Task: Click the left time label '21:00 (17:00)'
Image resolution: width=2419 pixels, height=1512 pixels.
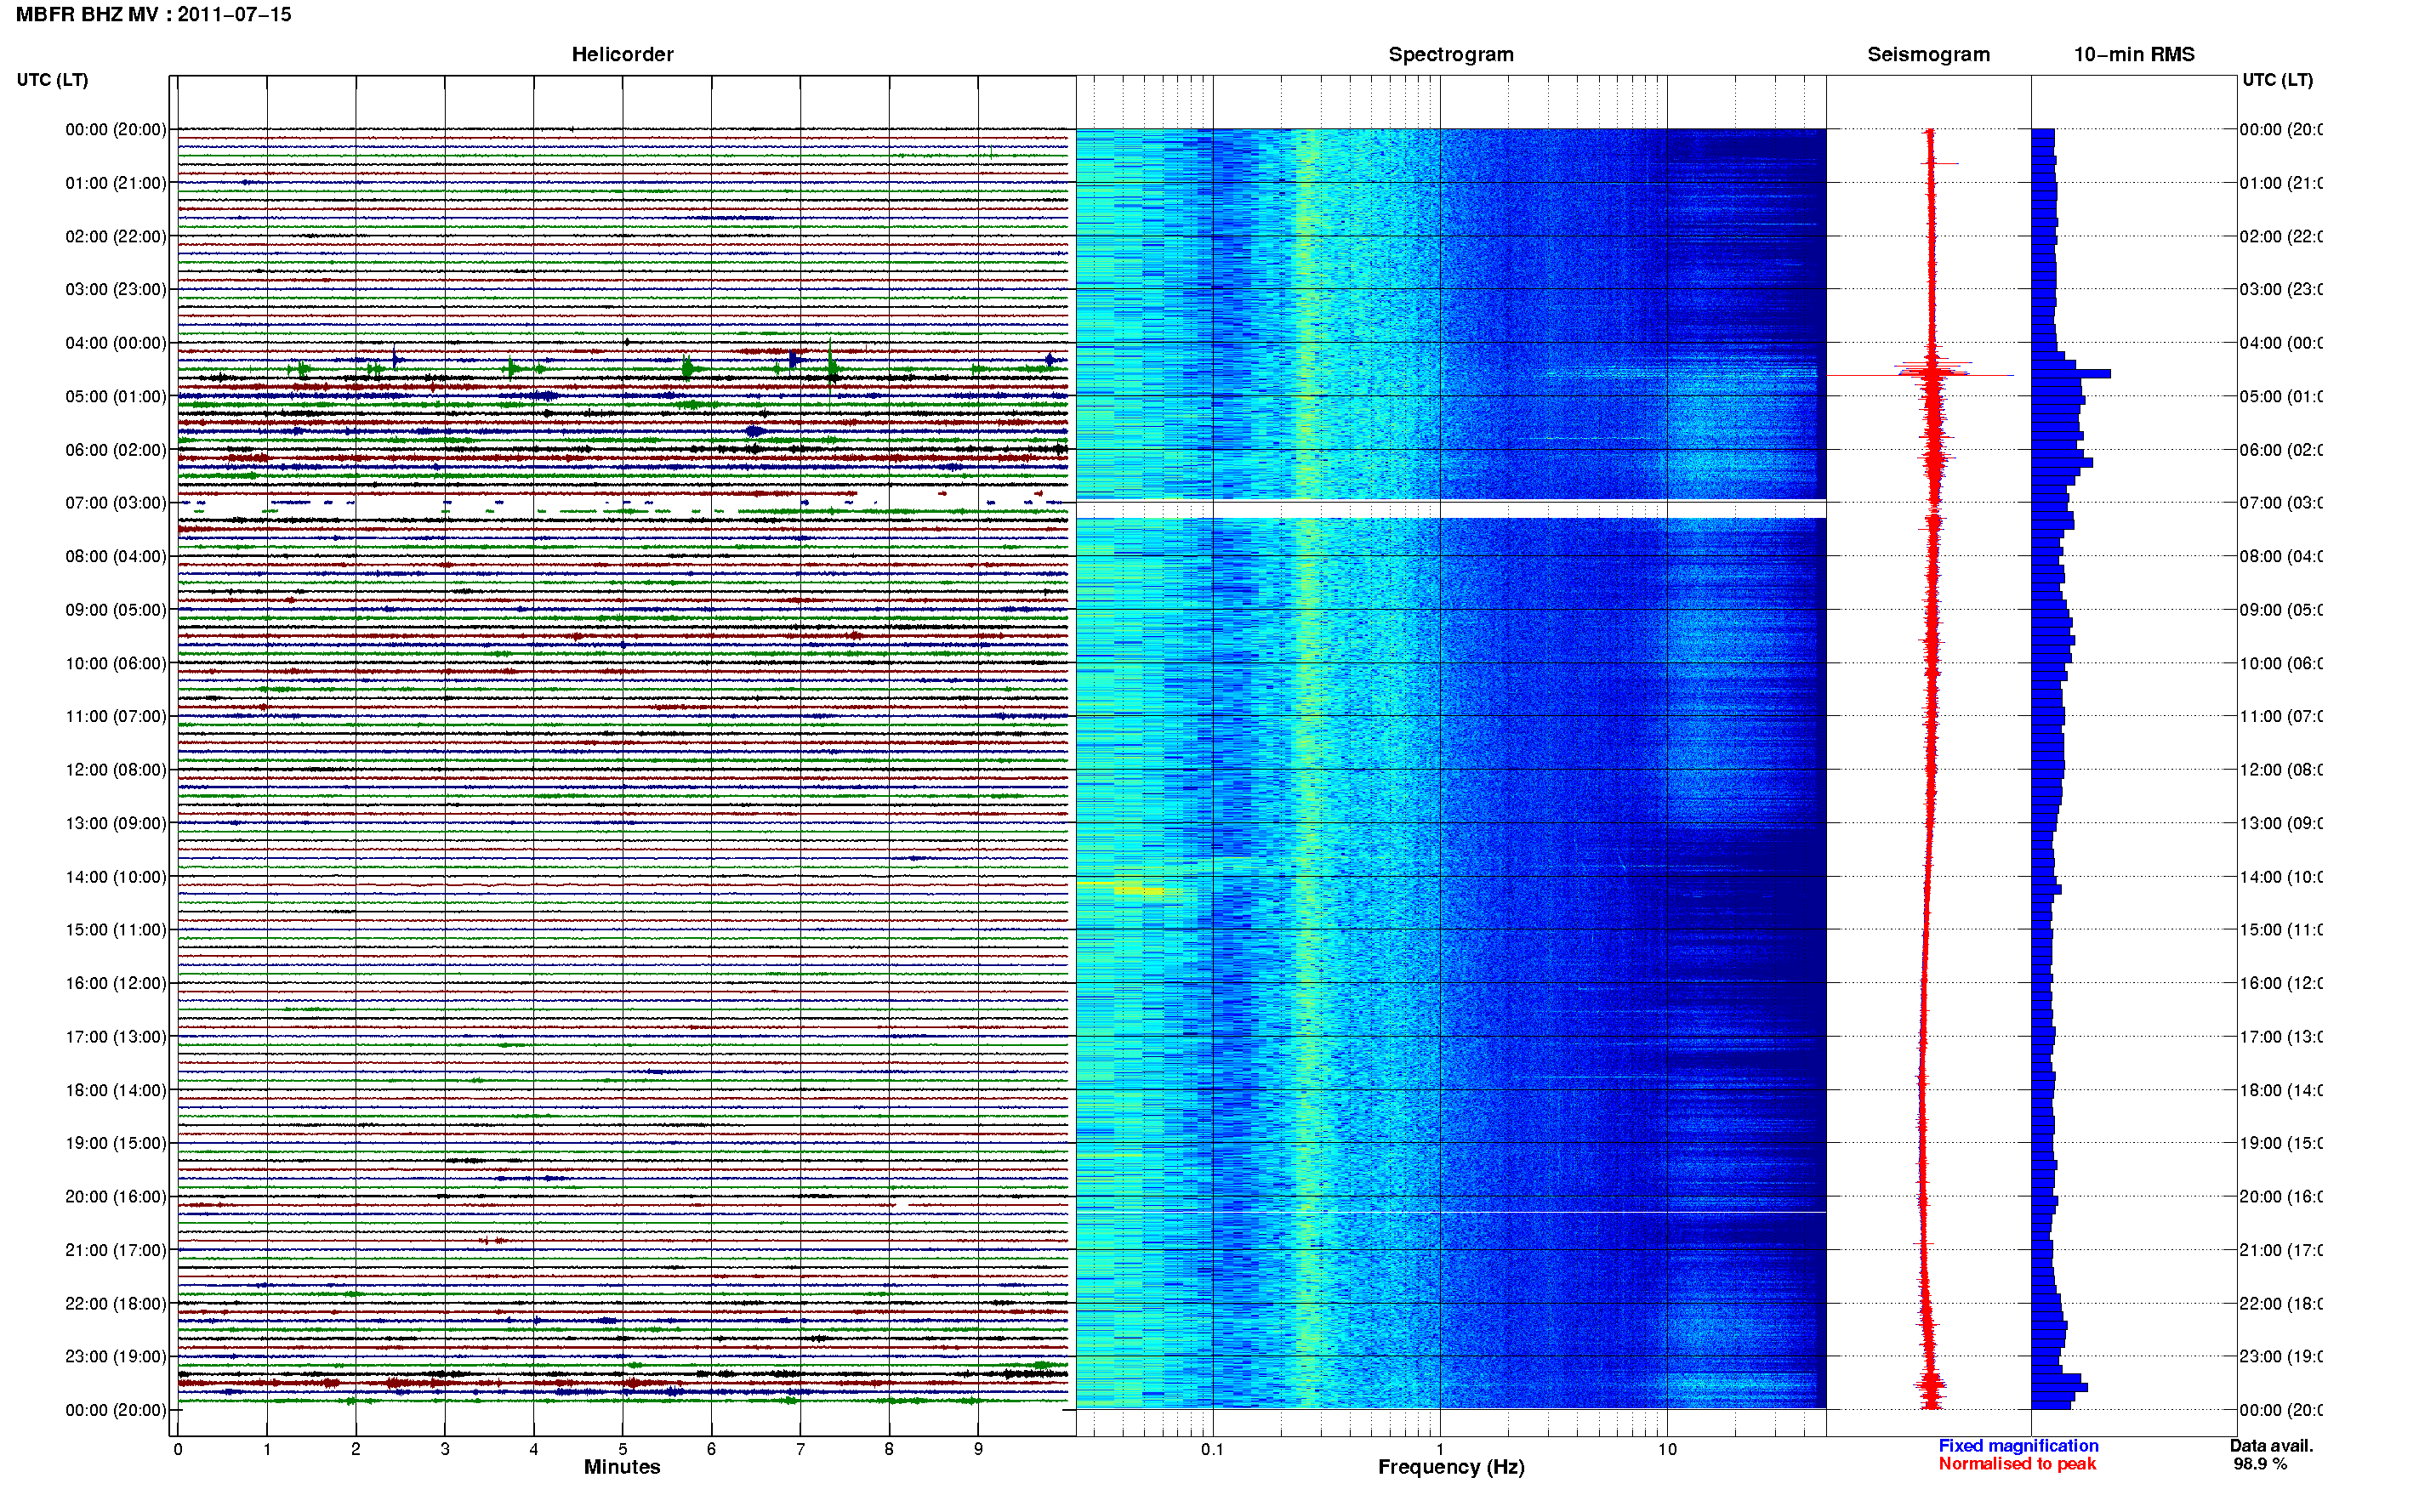Action: [116, 1250]
